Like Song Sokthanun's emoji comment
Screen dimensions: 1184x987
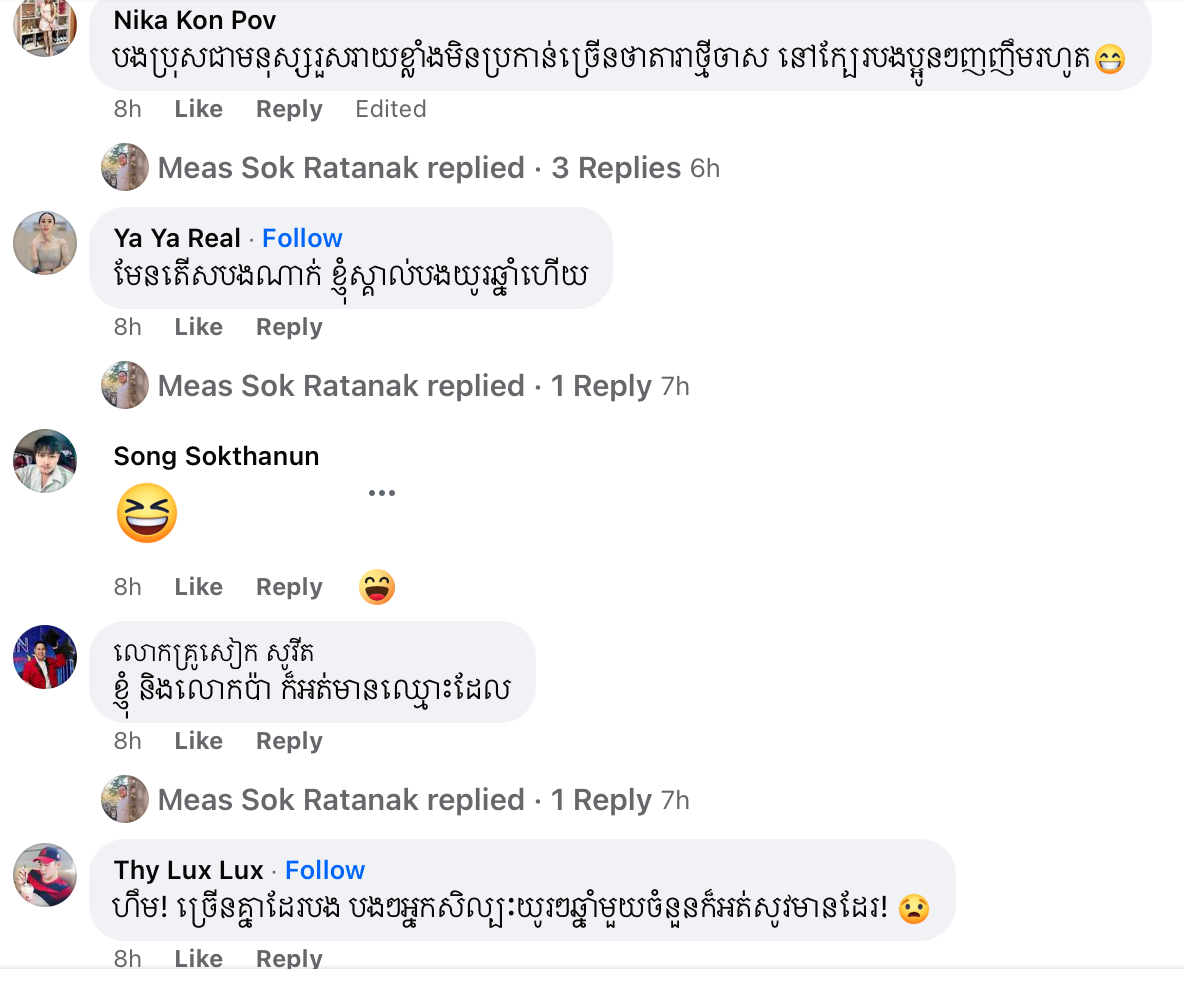198,587
